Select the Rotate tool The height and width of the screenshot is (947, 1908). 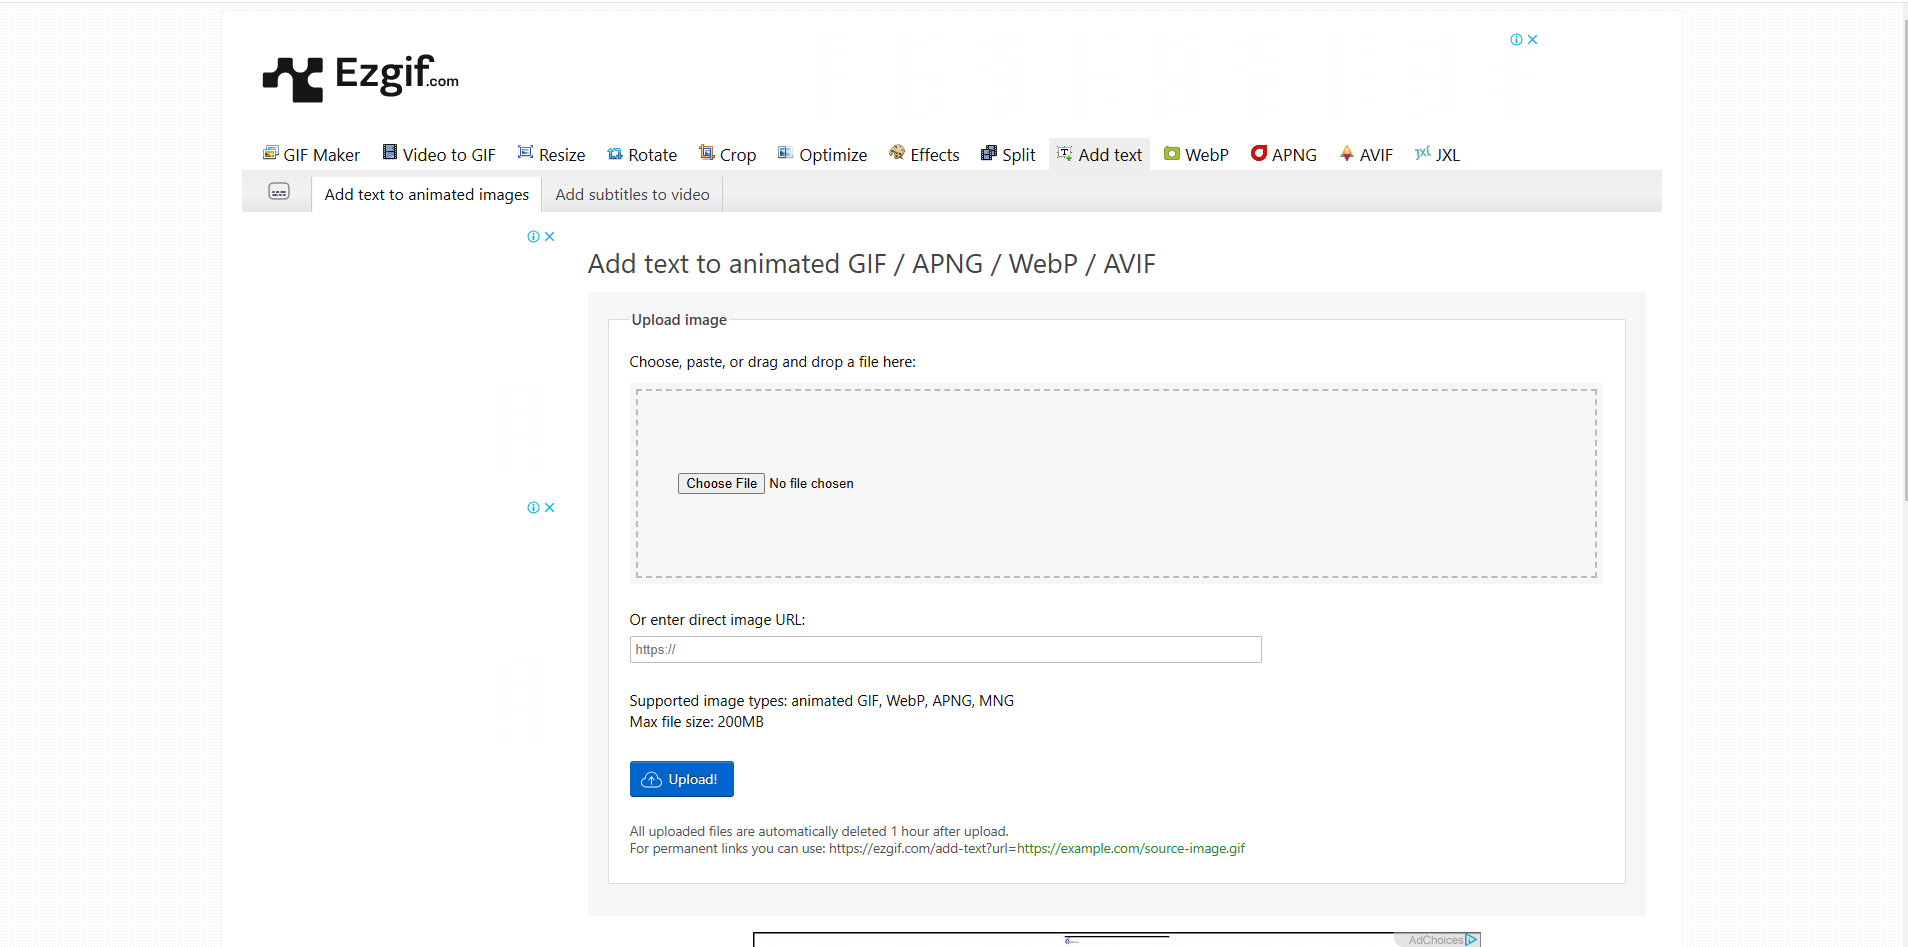(642, 154)
